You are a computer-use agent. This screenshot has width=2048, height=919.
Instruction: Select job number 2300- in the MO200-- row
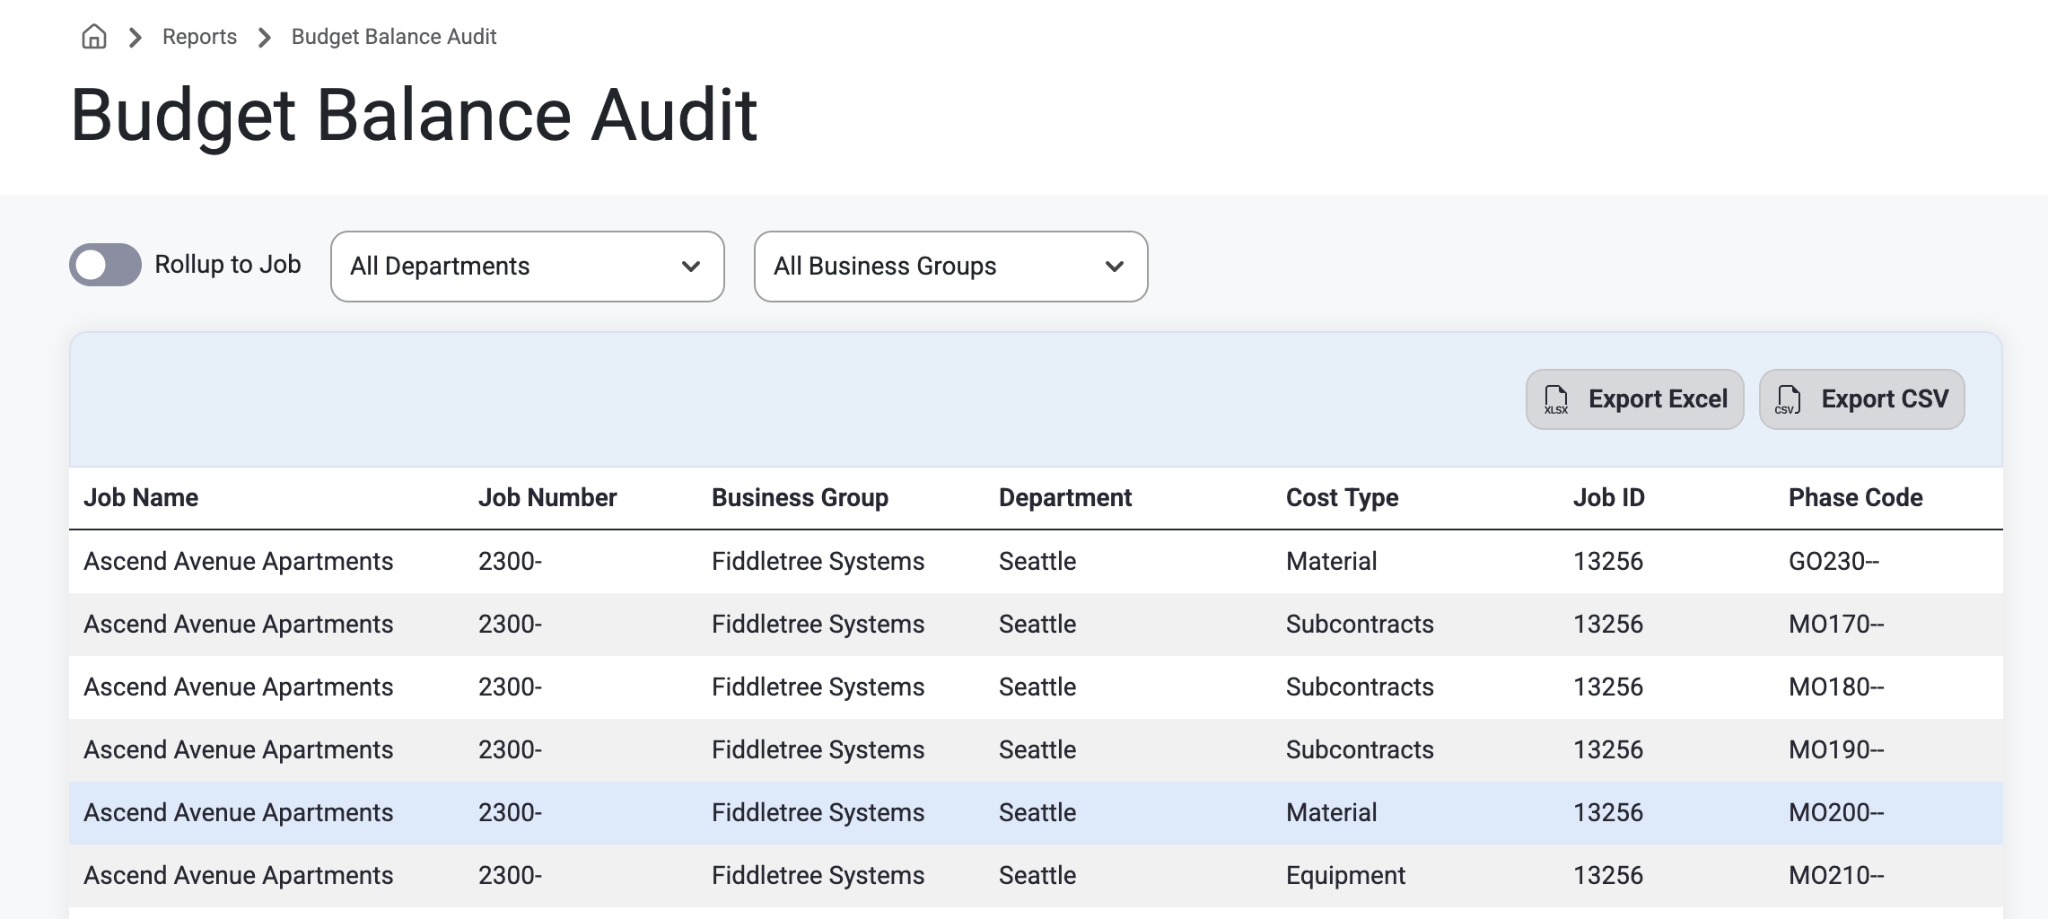pos(510,813)
